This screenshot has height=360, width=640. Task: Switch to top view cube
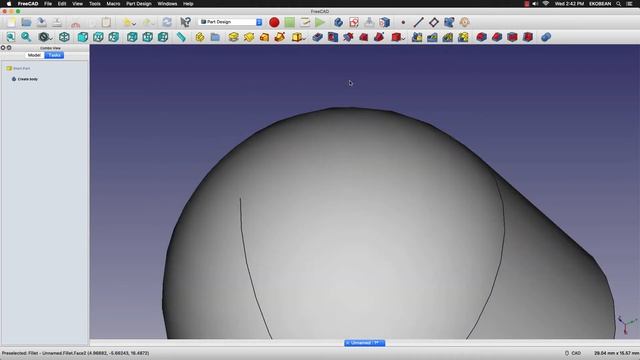98,37
